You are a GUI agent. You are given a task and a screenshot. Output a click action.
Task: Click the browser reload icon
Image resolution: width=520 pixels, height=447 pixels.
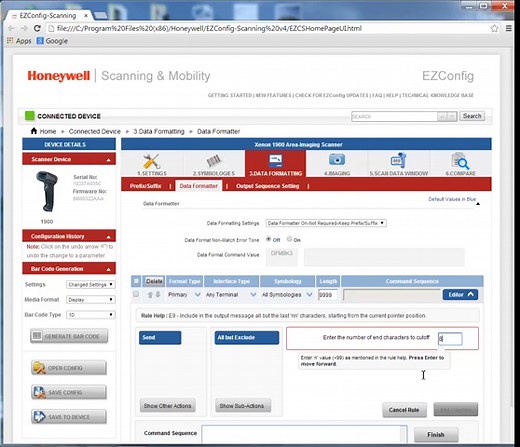point(37,28)
